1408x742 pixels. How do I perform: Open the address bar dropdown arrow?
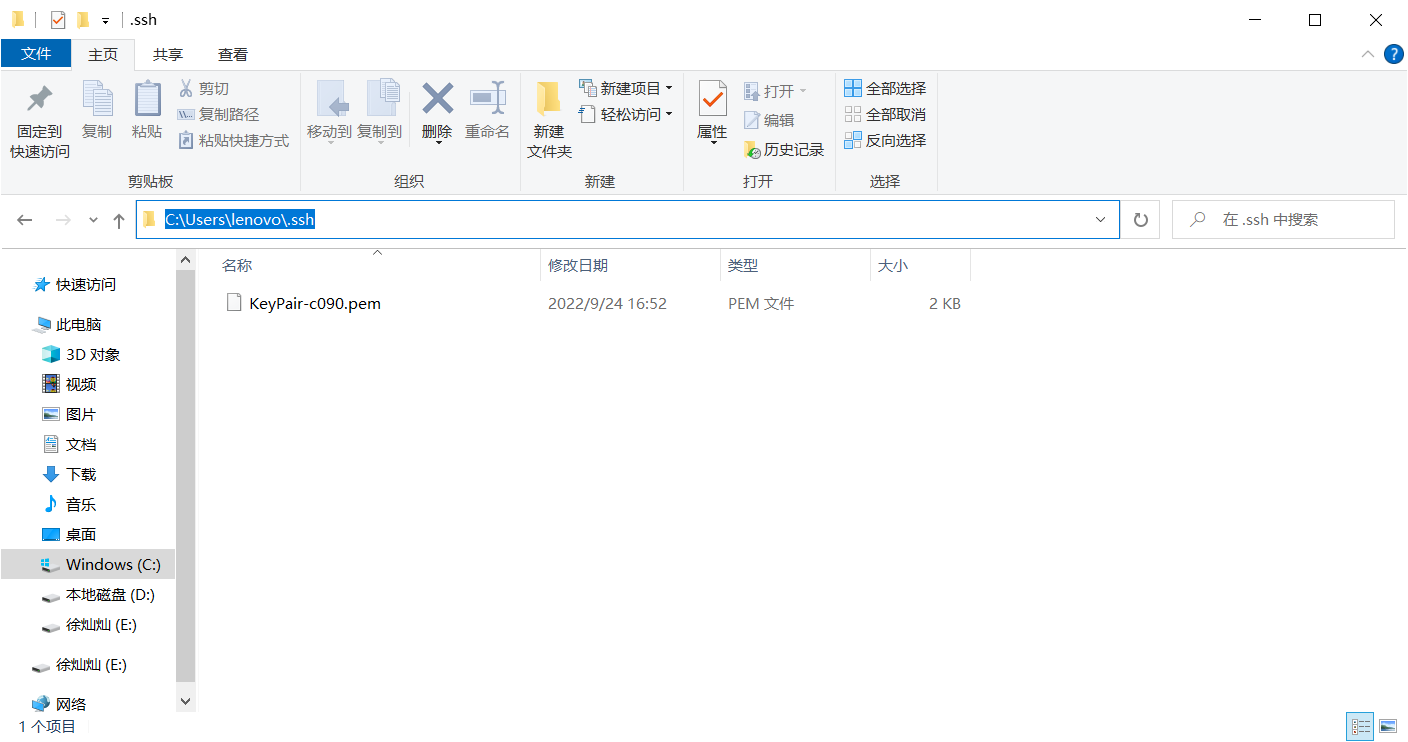point(1100,219)
